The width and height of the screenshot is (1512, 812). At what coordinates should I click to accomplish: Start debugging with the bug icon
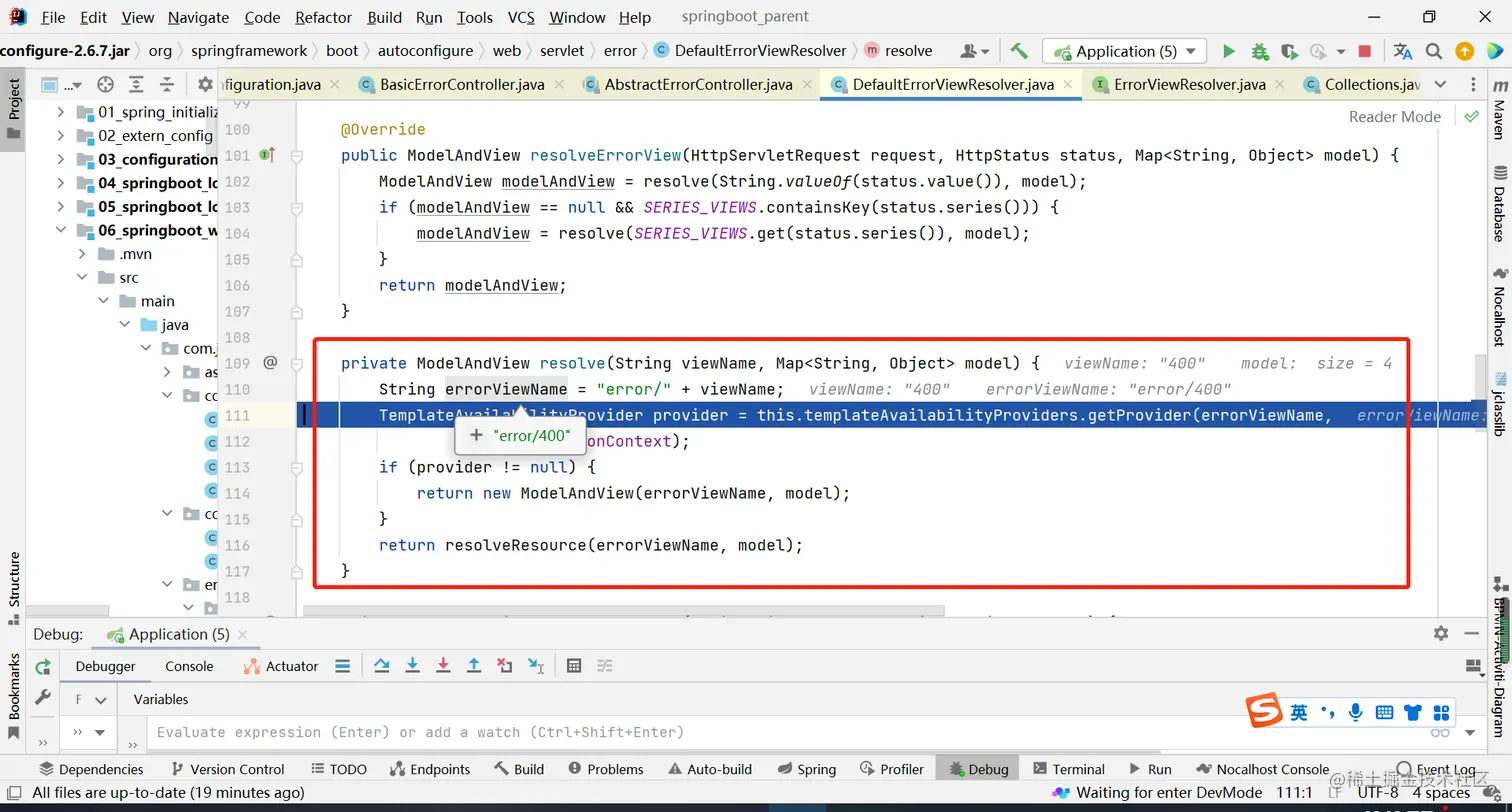(x=1259, y=51)
